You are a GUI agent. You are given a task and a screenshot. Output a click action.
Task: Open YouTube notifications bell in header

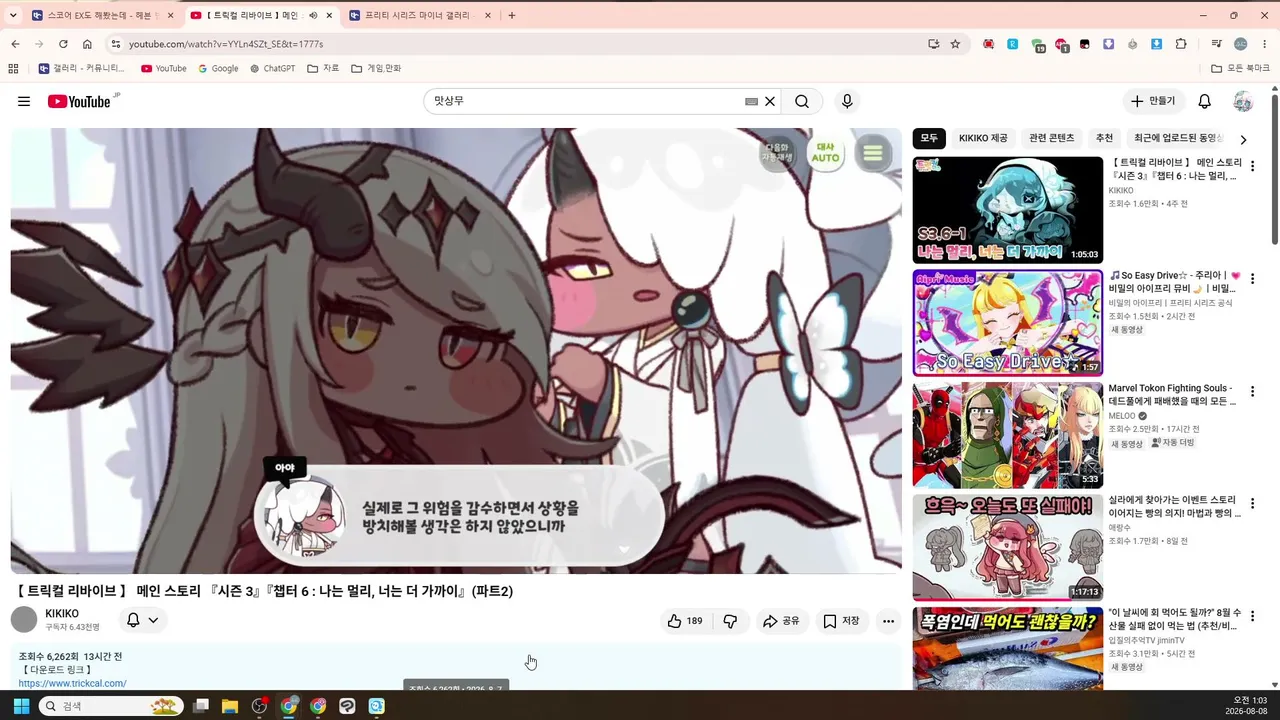(x=1205, y=101)
